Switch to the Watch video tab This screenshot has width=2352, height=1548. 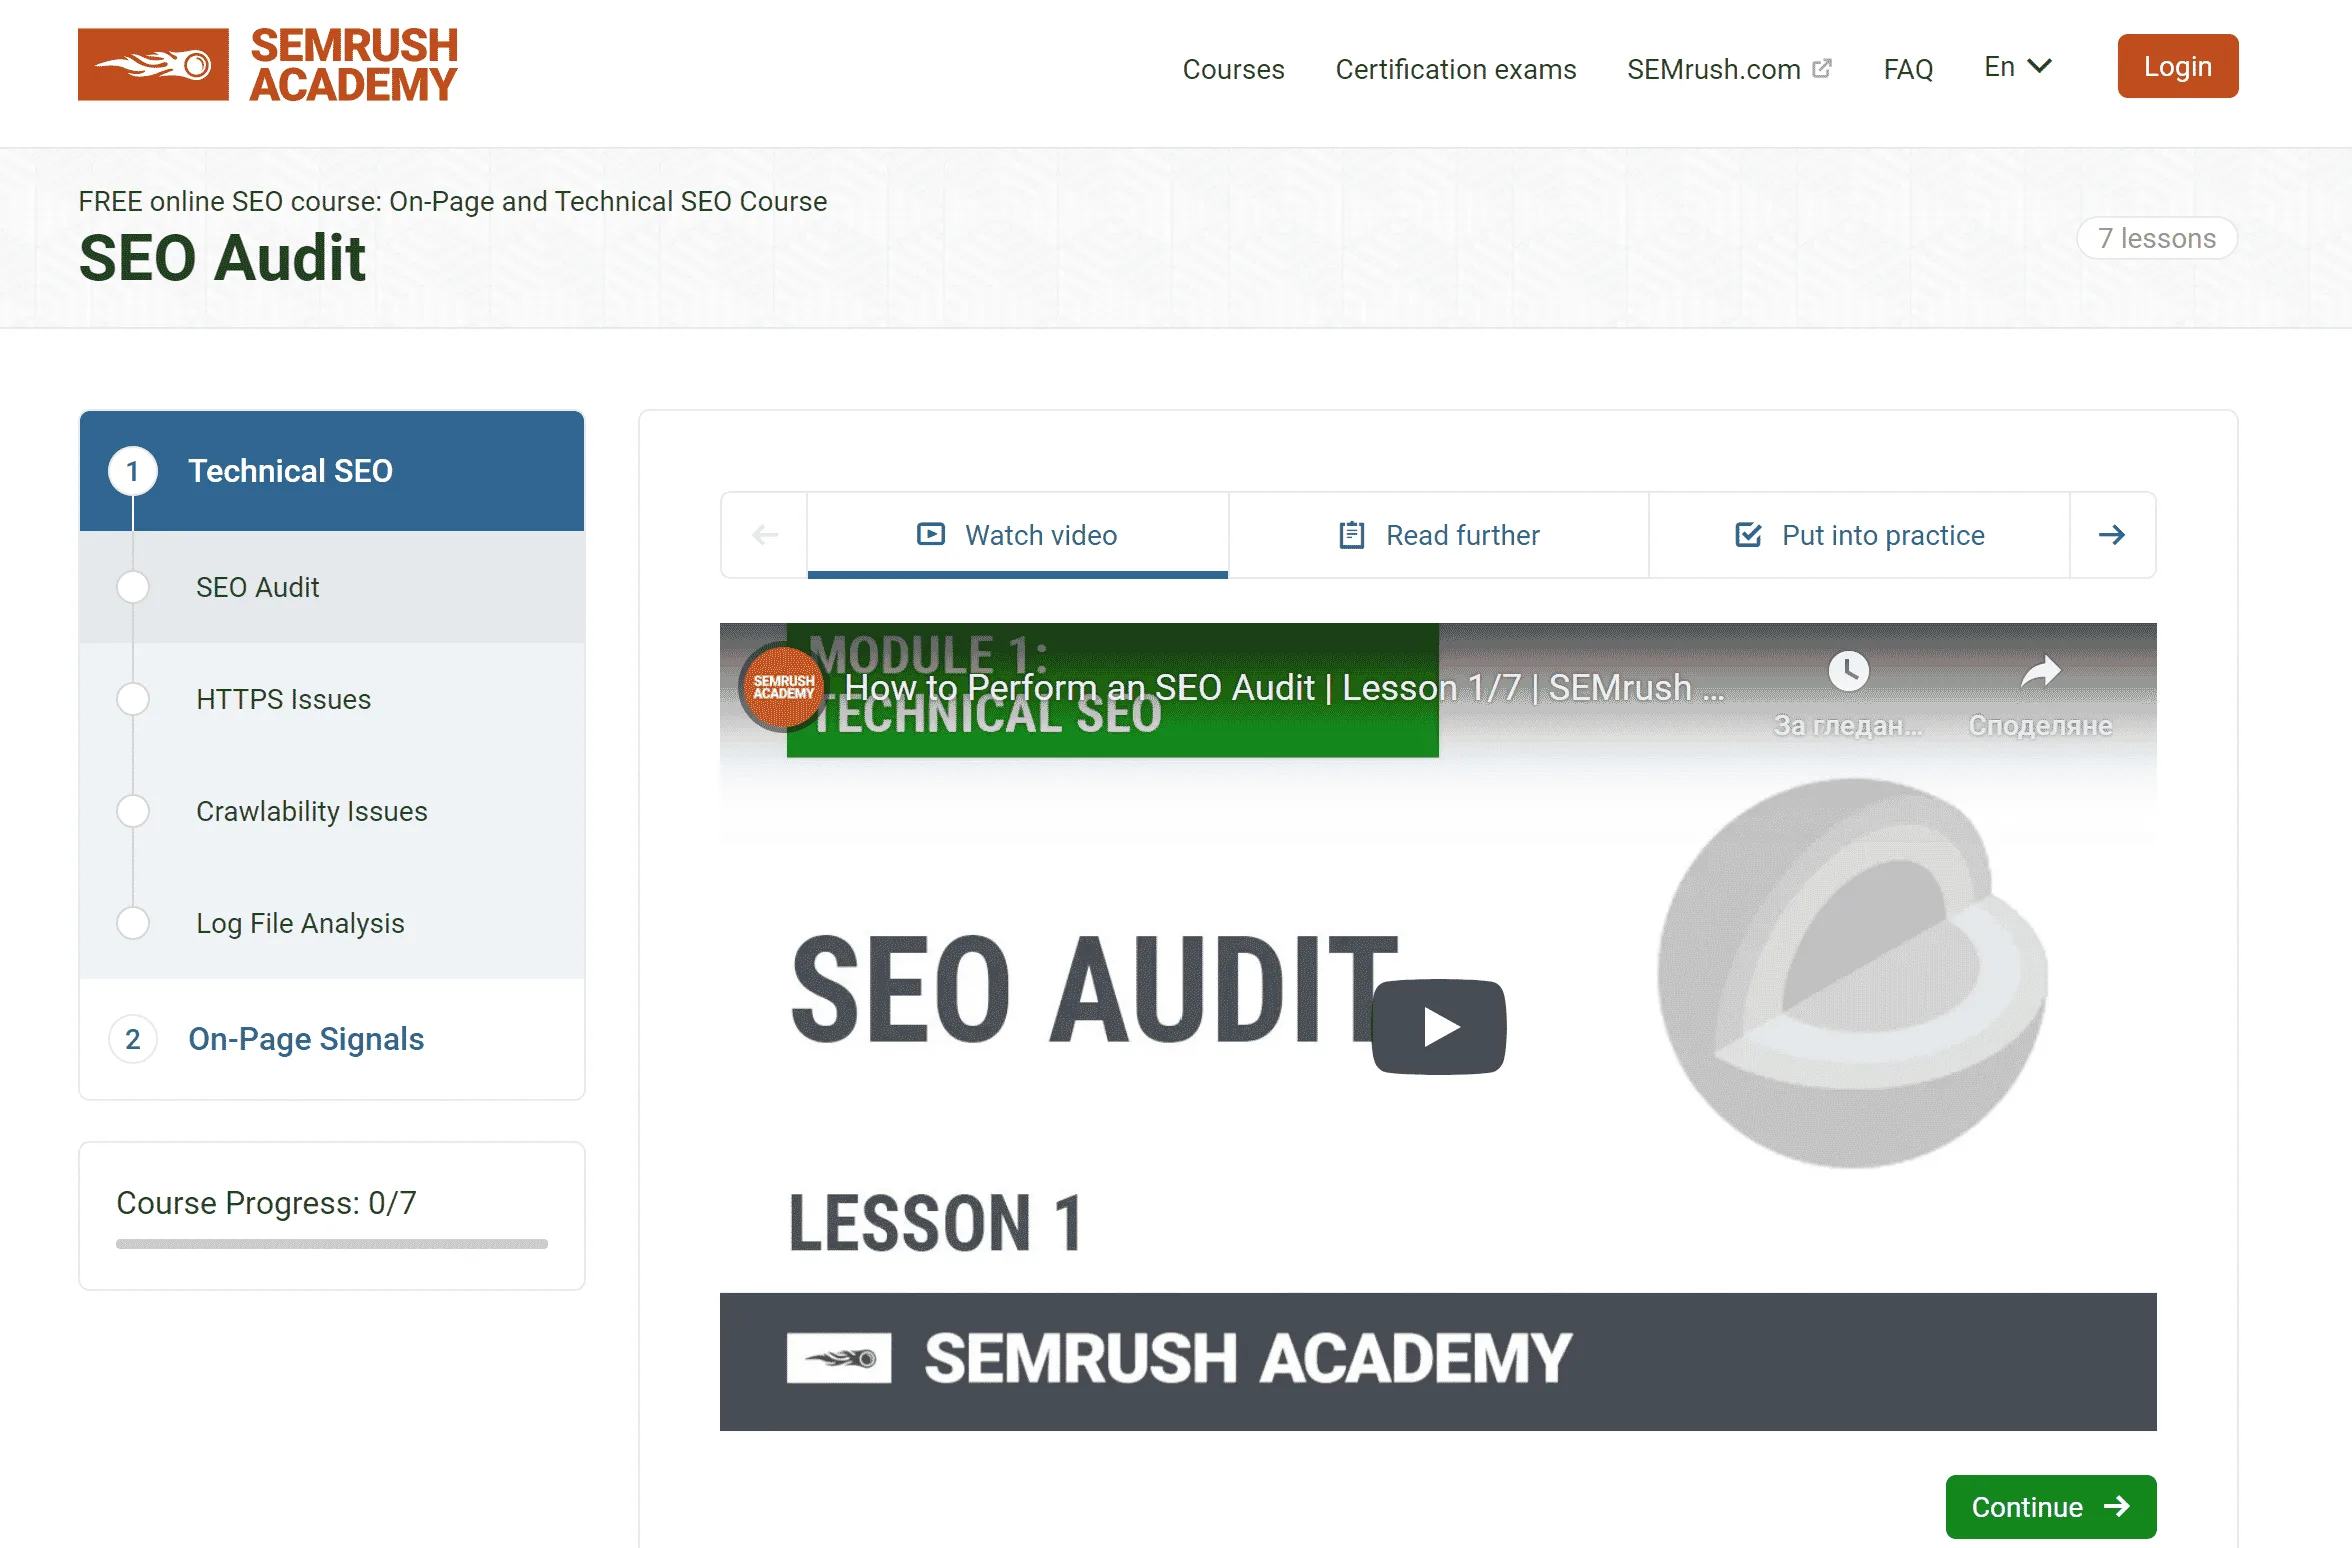[x=1018, y=535]
